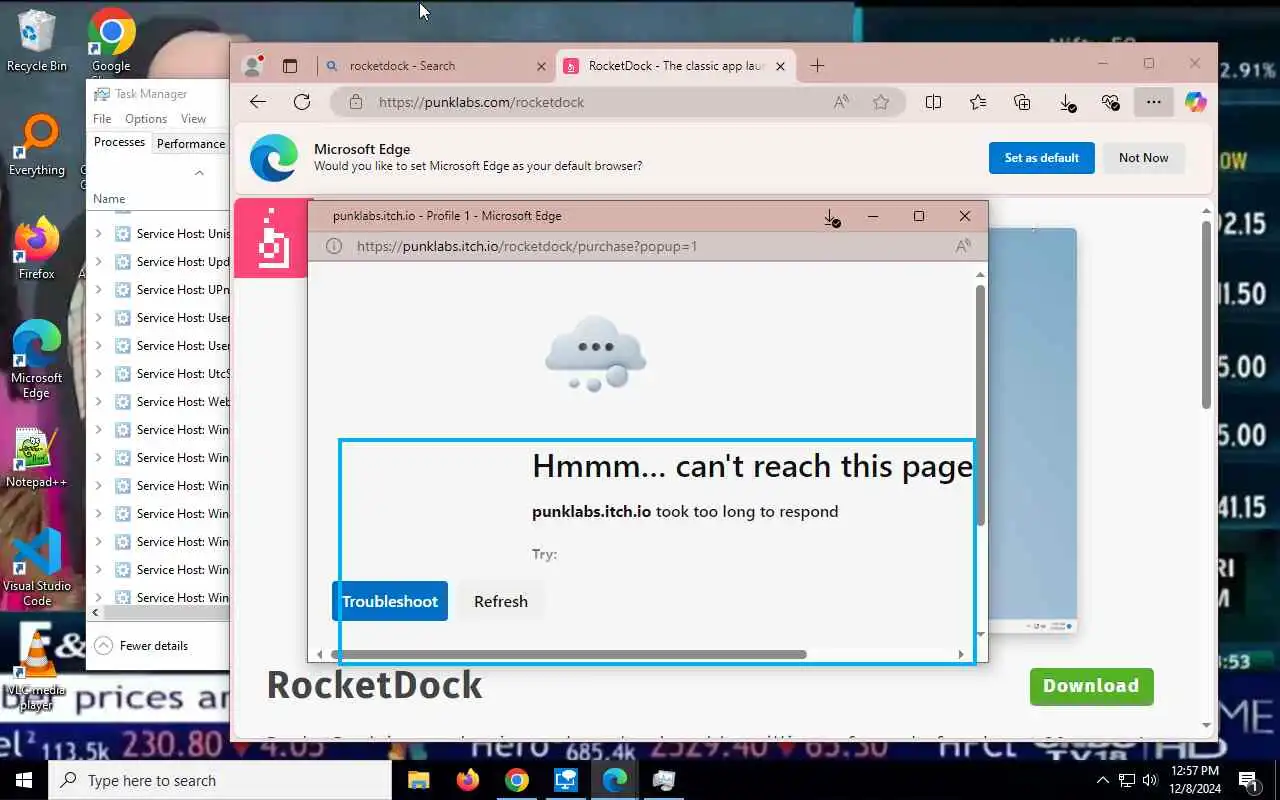Expand Service Host: UPn row
The width and height of the screenshot is (1280, 800).
click(98, 290)
